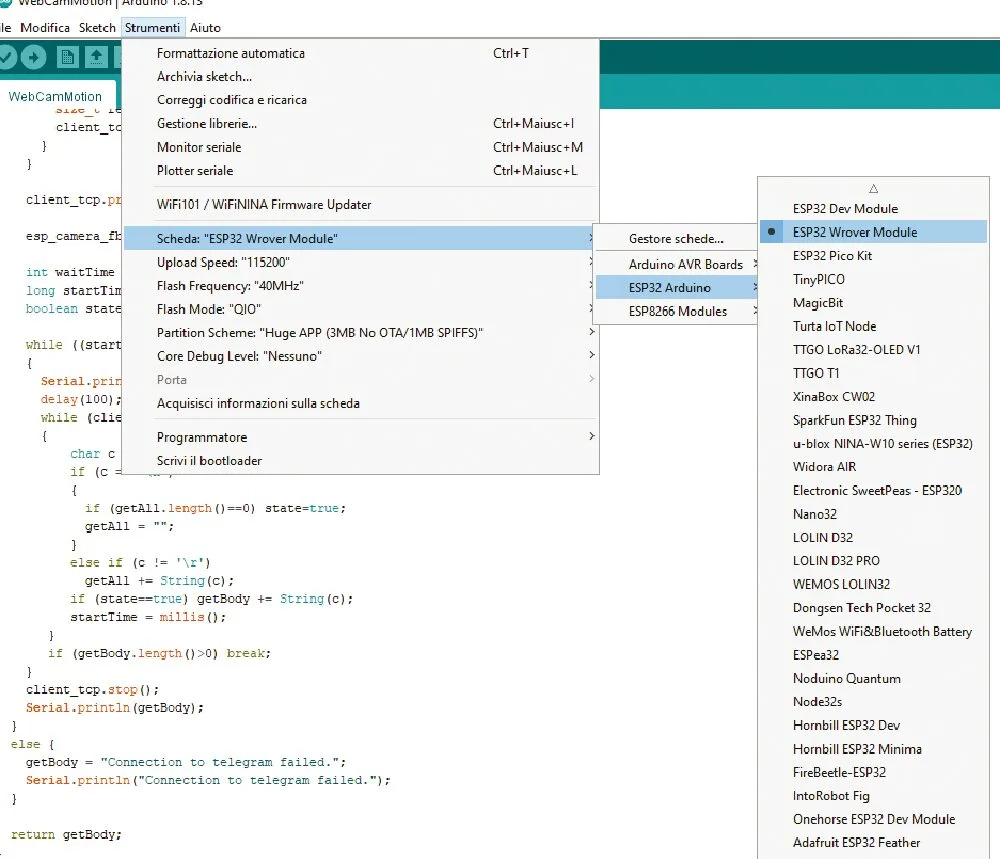Select Electronic SweetPeas ESP320 board
The height and width of the screenshot is (859, 1000).
tap(873, 490)
